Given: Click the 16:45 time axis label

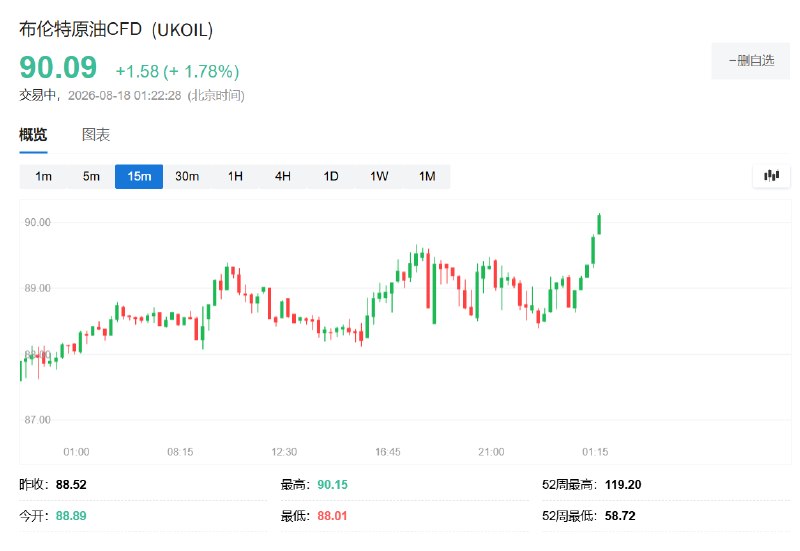Looking at the screenshot, I should pyautogui.click(x=388, y=452).
